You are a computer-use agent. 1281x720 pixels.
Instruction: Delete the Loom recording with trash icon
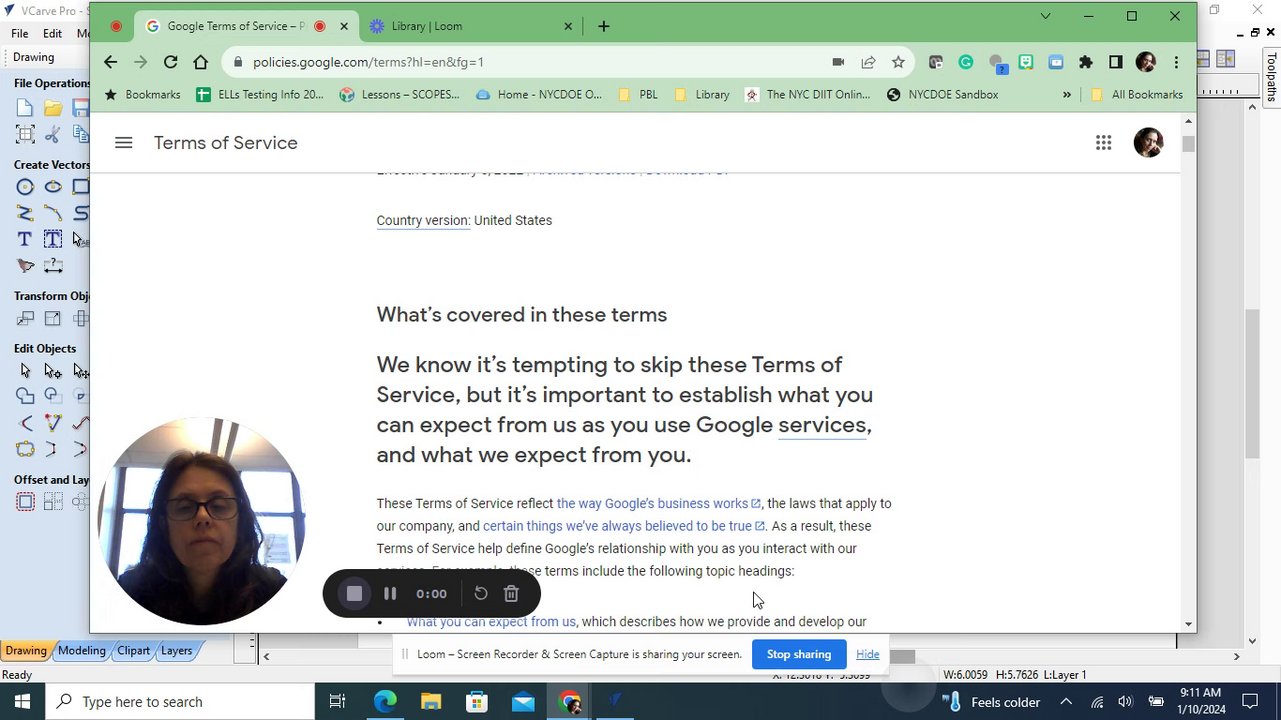coord(511,594)
